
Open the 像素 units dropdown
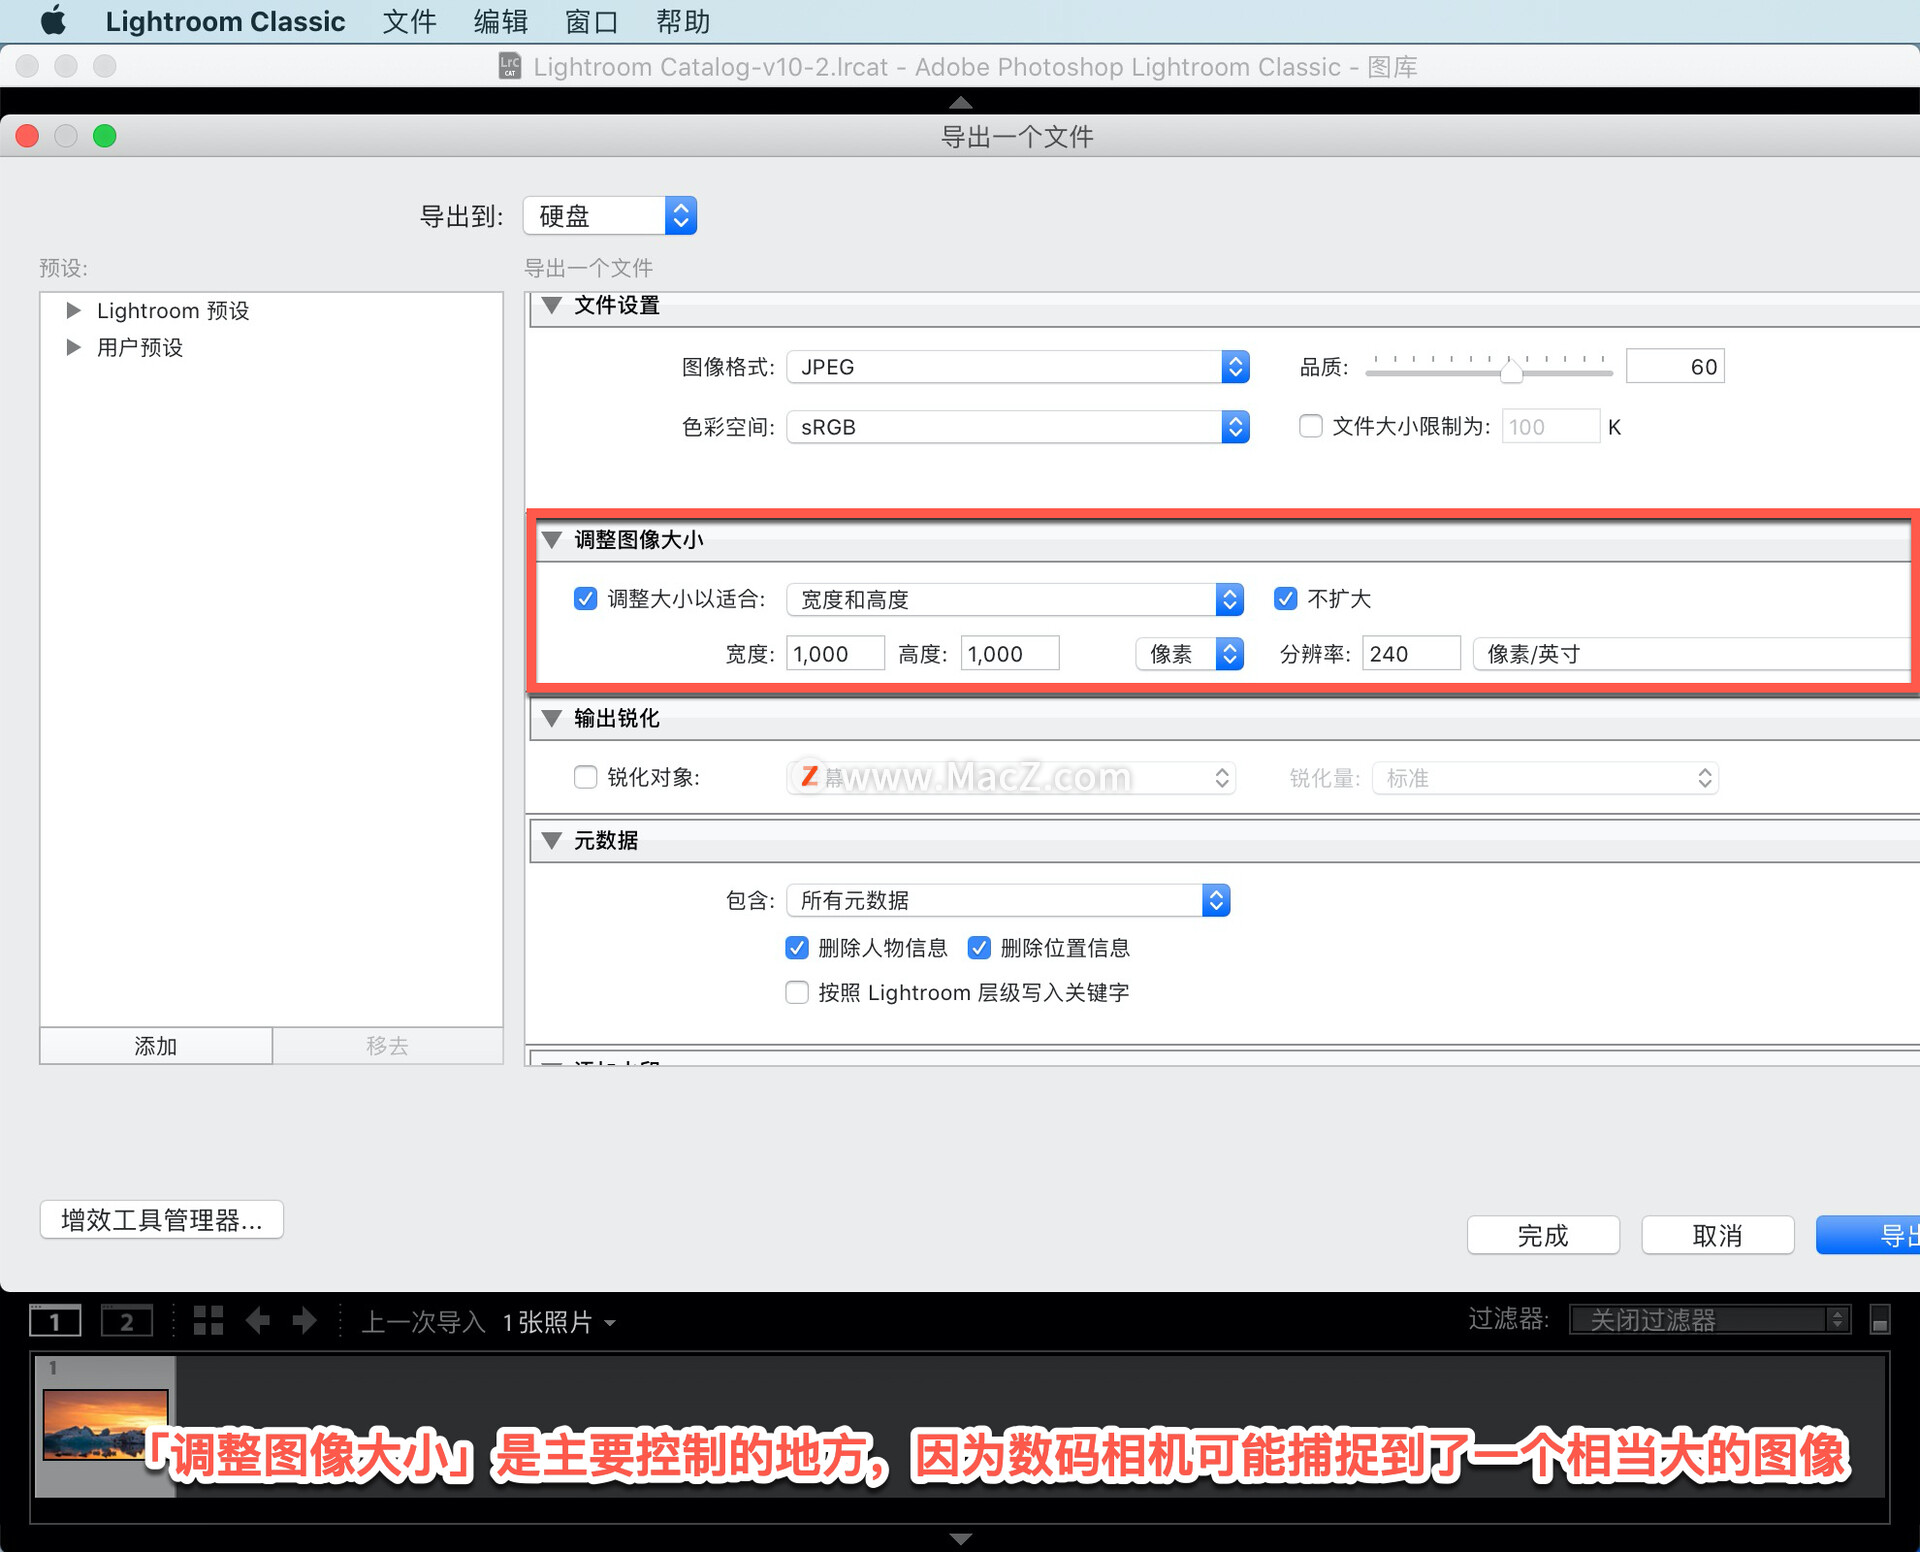[x=1189, y=654]
